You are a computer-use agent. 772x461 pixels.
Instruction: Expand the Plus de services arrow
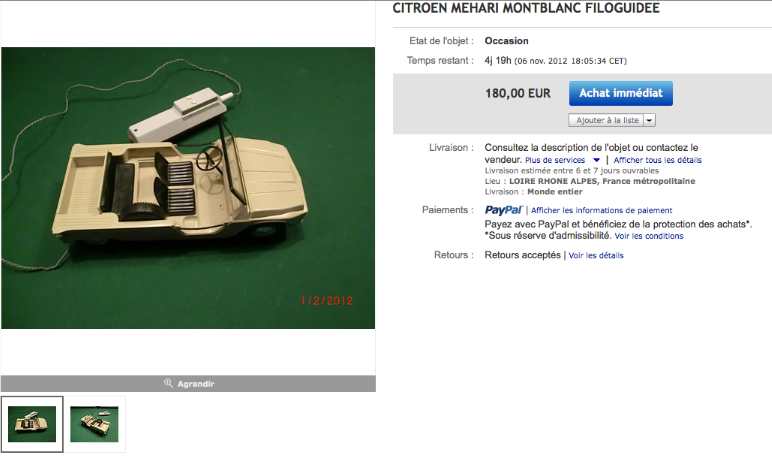click(x=596, y=160)
